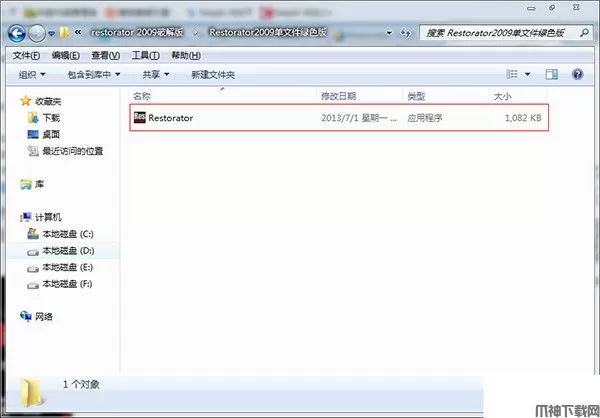600x418 pixels.
Task: Open 下载 in the favorites list
Action: (x=51, y=118)
